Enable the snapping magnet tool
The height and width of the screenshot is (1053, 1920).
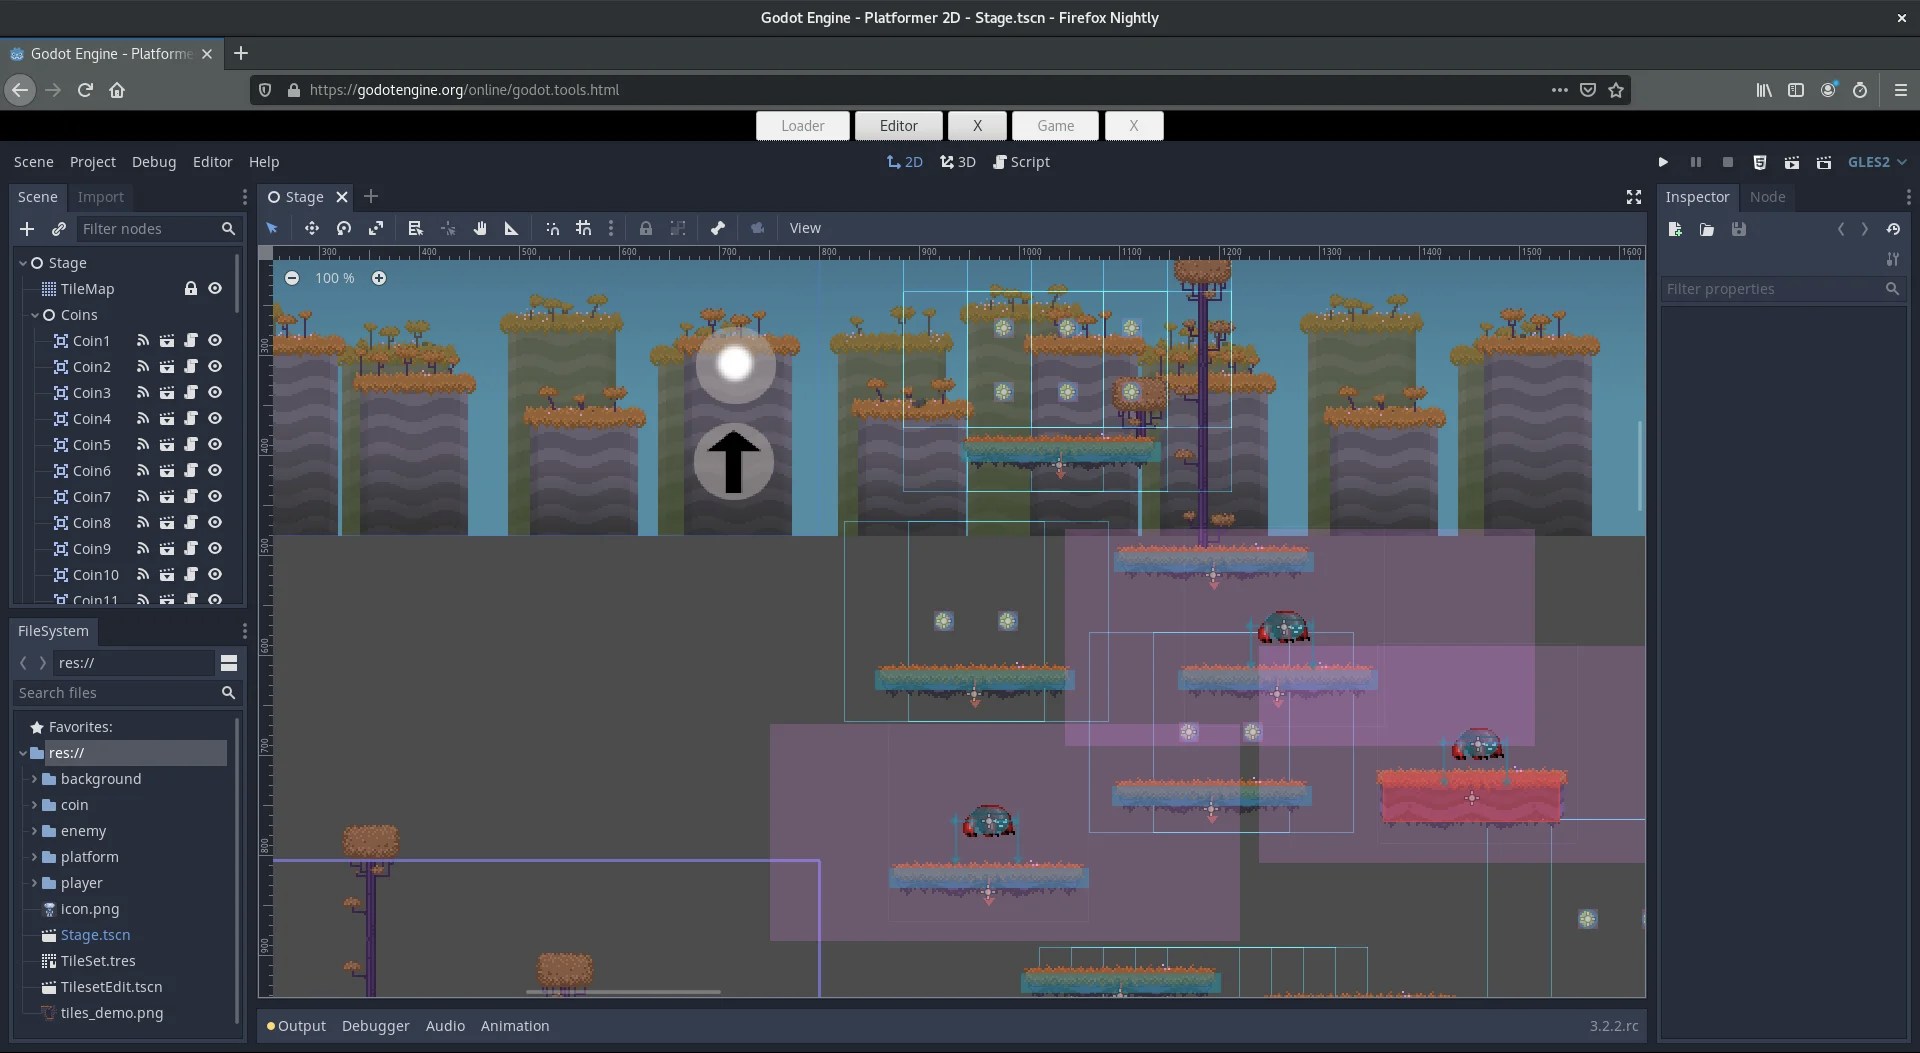pyautogui.click(x=553, y=228)
